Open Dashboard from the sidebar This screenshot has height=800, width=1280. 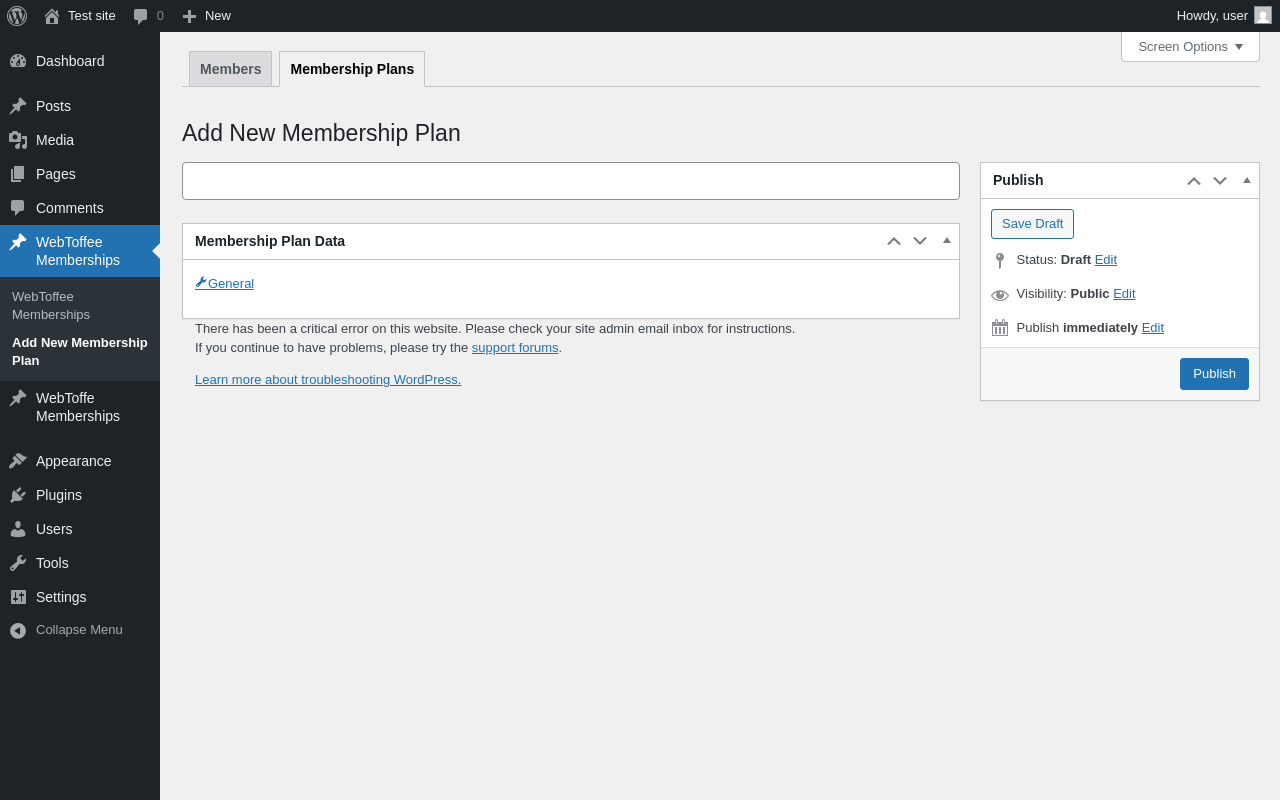pyautogui.click(x=70, y=61)
